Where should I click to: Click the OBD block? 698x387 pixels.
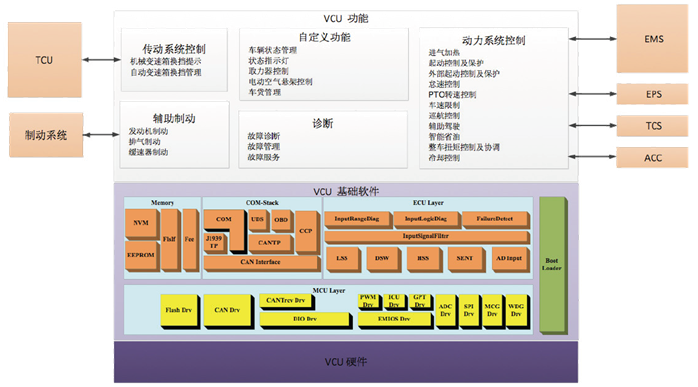281,220
